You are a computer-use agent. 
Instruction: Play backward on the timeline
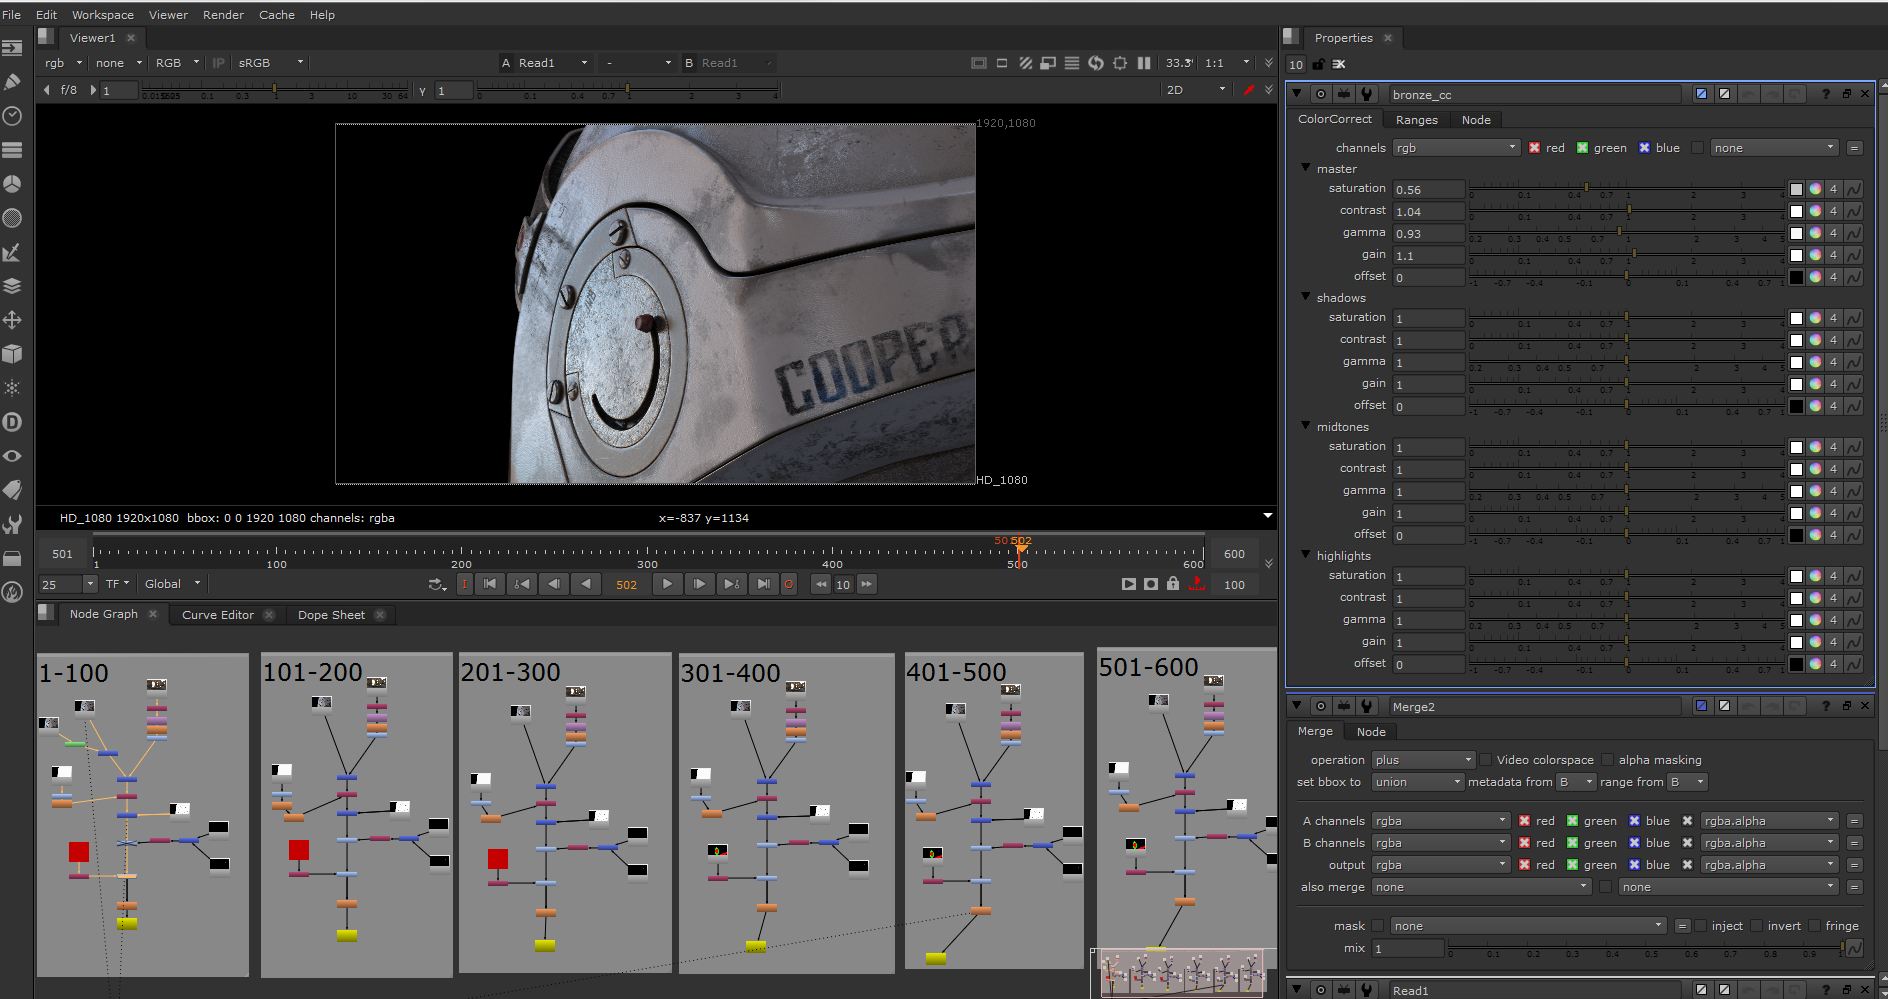tap(586, 584)
